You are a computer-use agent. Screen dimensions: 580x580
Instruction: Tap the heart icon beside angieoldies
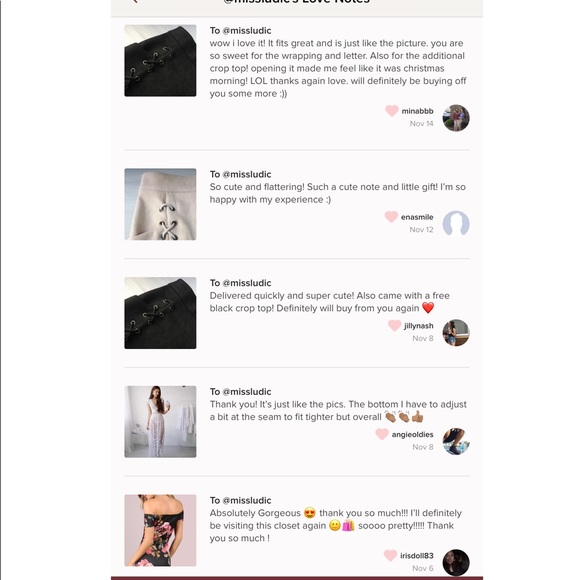pos(382,434)
